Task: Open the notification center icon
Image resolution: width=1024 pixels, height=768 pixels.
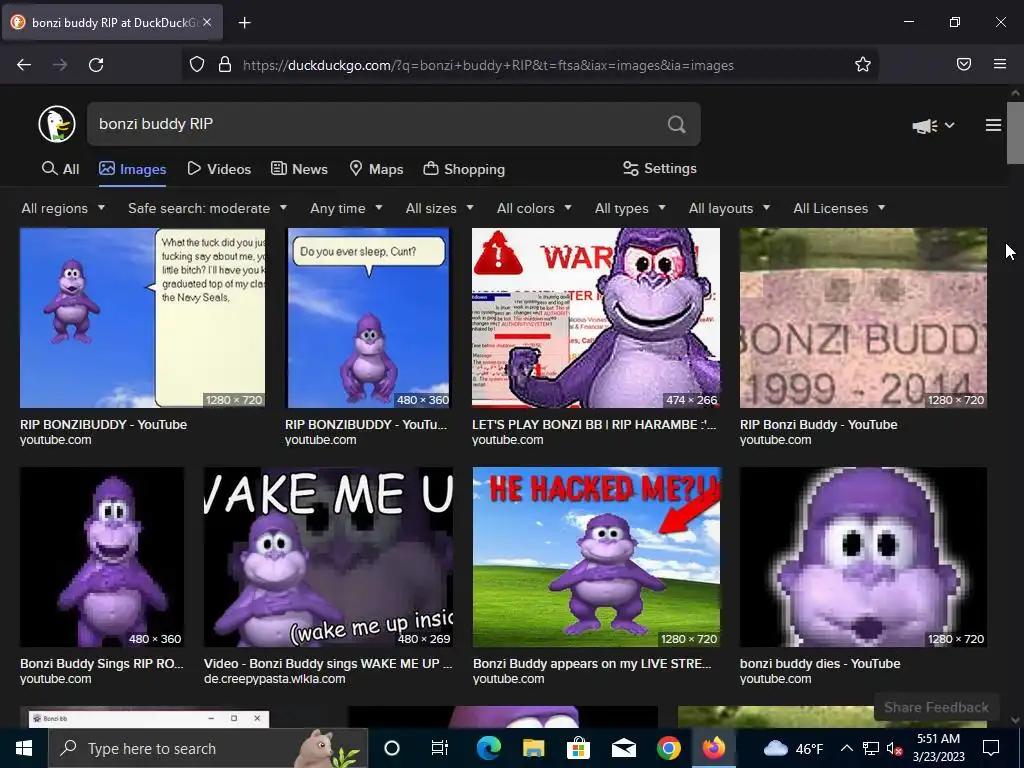Action: click(x=991, y=748)
